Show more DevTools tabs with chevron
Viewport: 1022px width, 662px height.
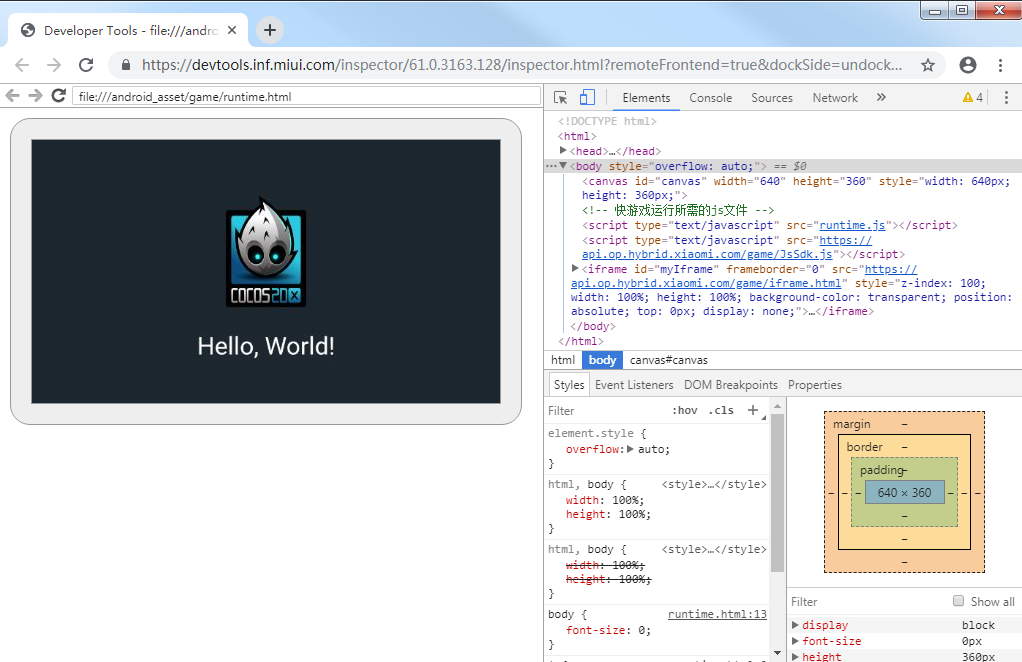click(881, 98)
